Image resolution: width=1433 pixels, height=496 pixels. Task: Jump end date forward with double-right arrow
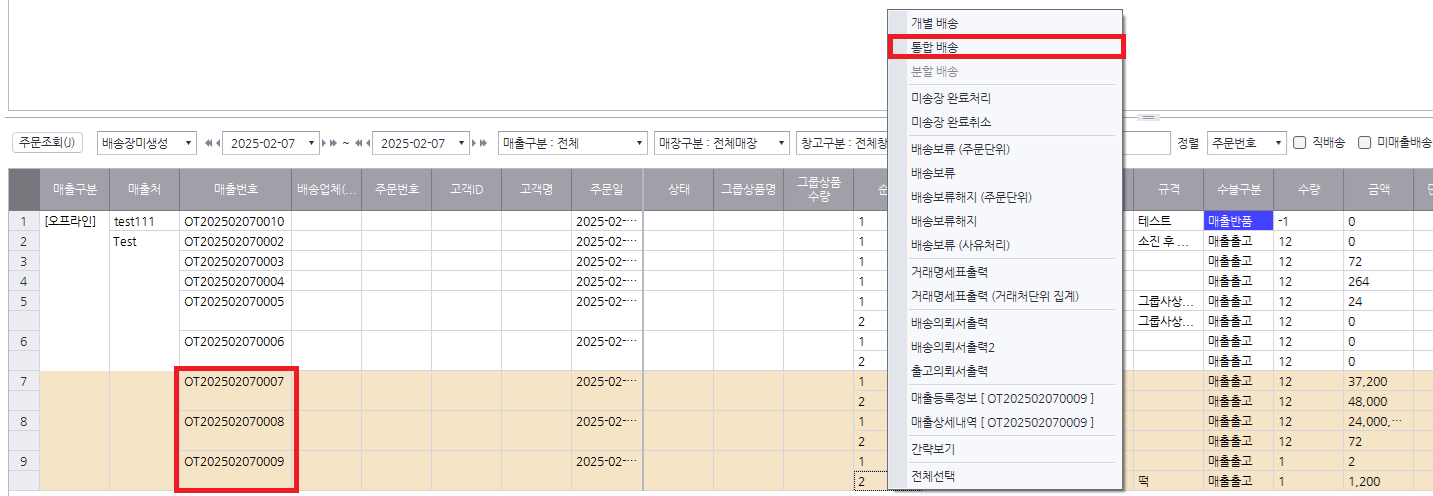(x=484, y=143)
